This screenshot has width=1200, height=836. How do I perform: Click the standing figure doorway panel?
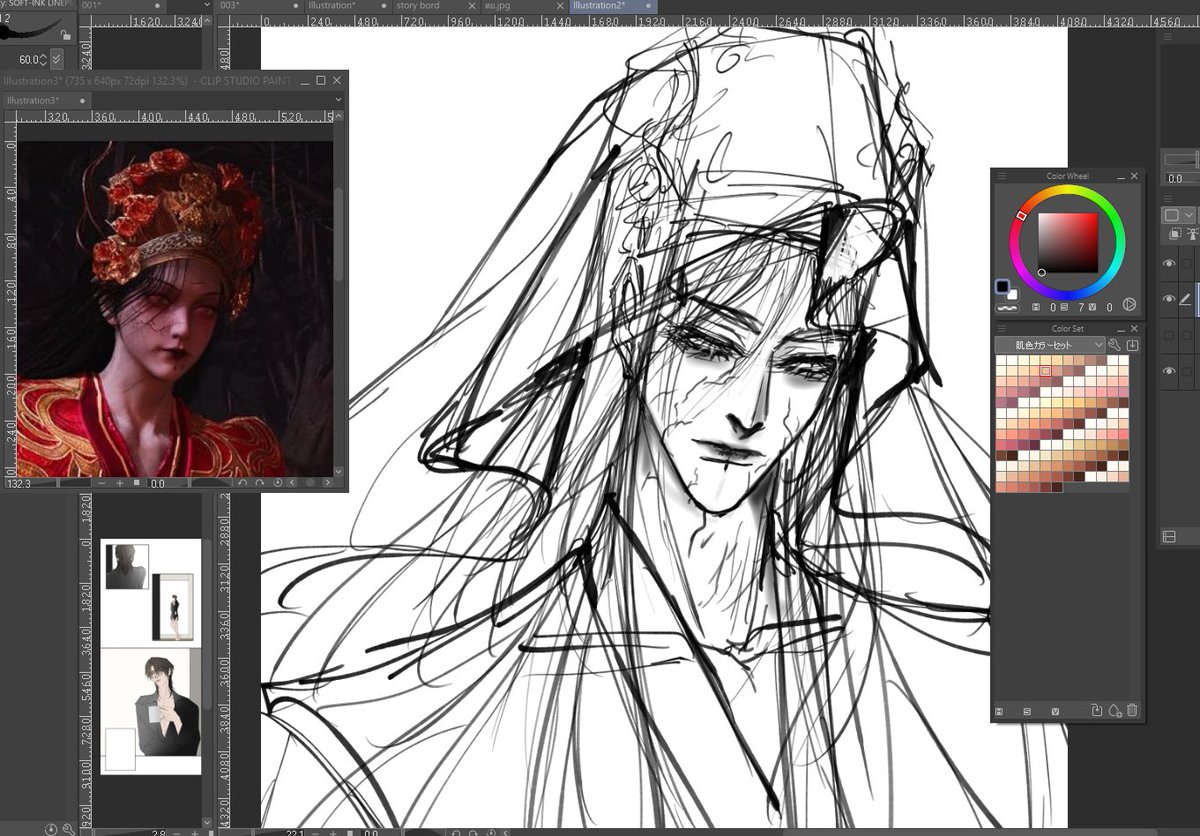pos(173,607)
